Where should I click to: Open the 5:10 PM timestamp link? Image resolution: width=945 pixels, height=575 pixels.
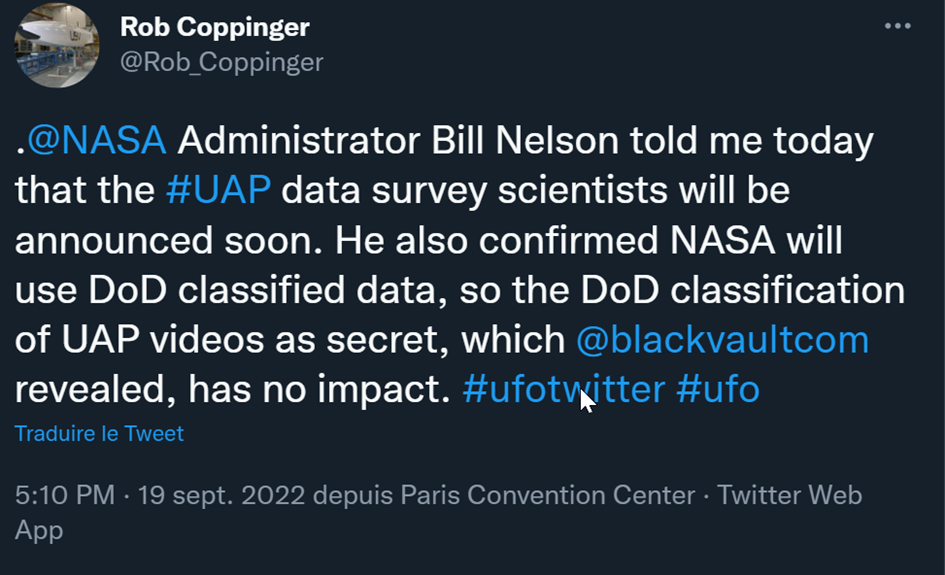click(64, 495)
